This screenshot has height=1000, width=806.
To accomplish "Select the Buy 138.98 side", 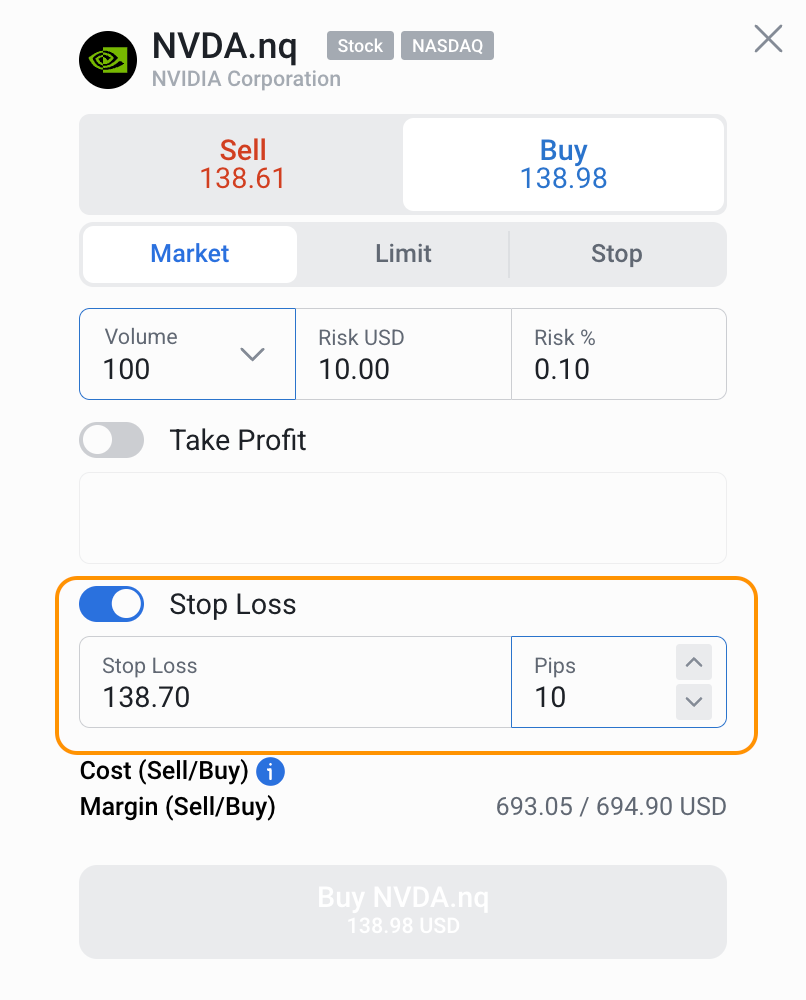I will tap(563, 164).
